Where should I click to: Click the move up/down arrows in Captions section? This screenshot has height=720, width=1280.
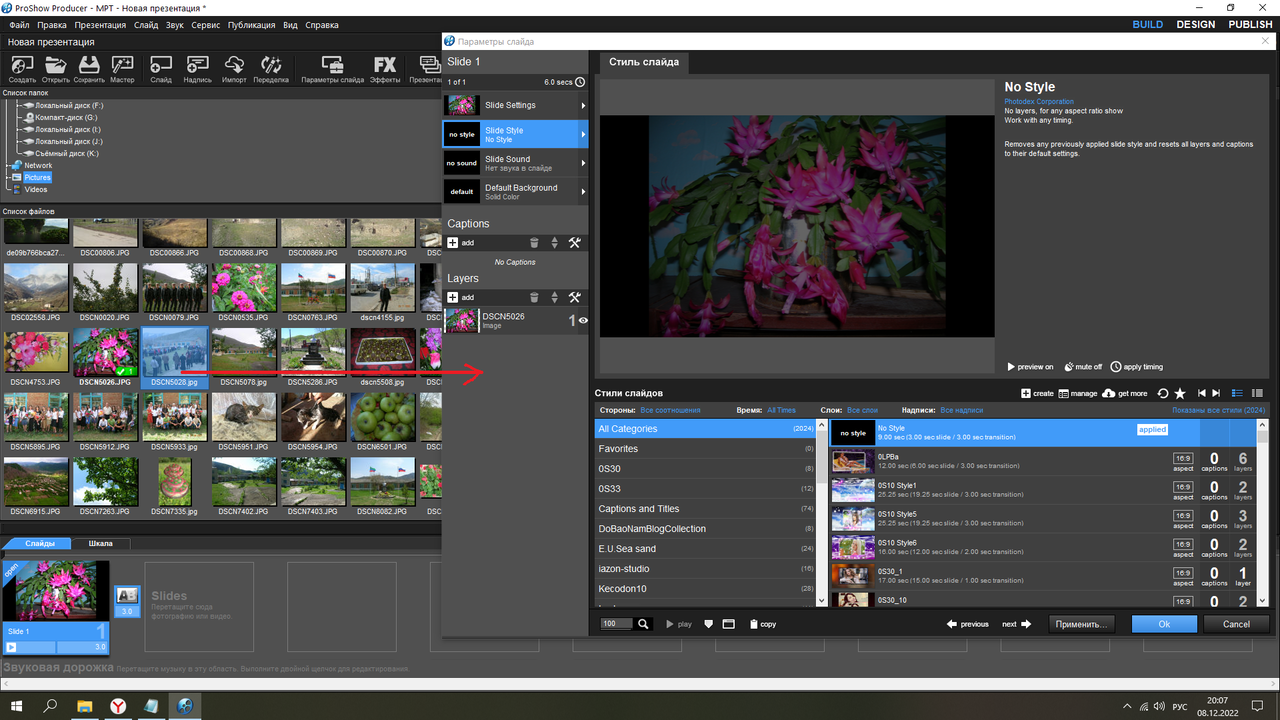[x=554, y=243]
